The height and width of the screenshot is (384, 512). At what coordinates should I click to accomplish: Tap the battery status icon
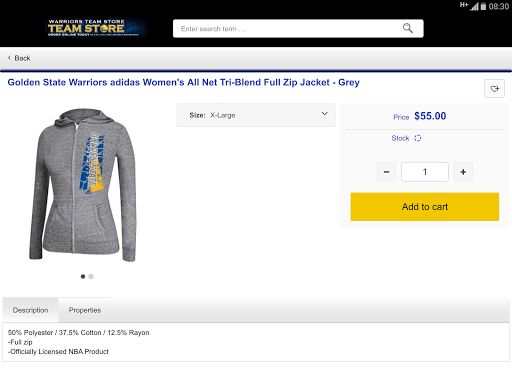[x=483, y=6]
